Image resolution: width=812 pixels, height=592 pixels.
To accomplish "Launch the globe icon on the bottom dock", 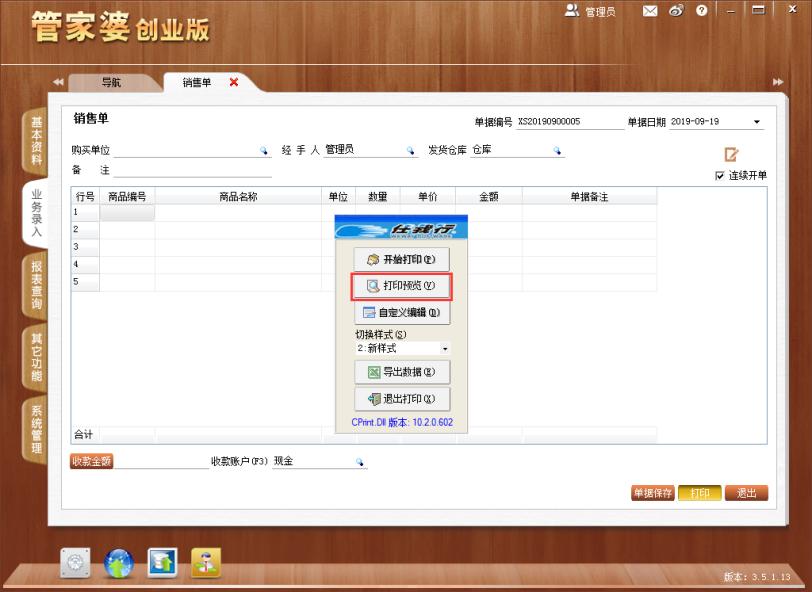I will click(x=117, y=563).
